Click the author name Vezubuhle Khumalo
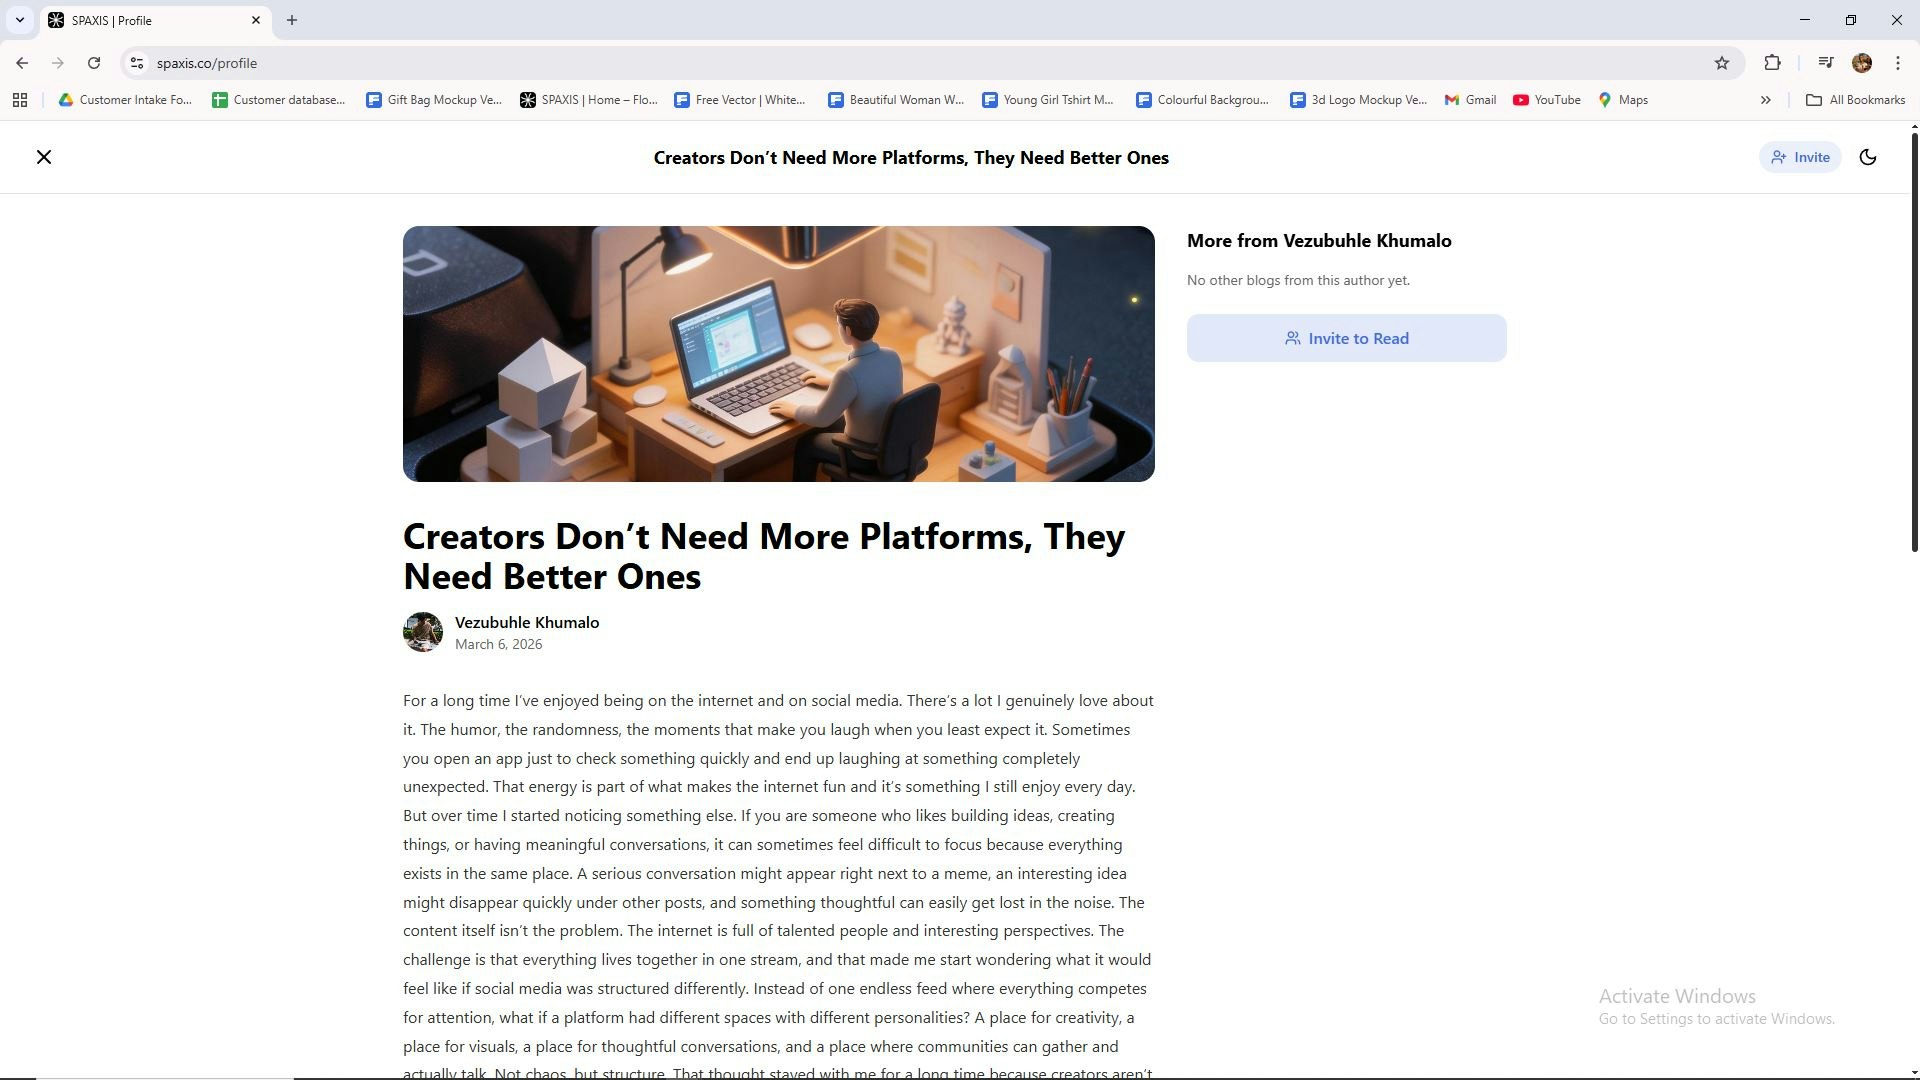Viewport: 1920px width, 1080px height. [x=527, y=622]
